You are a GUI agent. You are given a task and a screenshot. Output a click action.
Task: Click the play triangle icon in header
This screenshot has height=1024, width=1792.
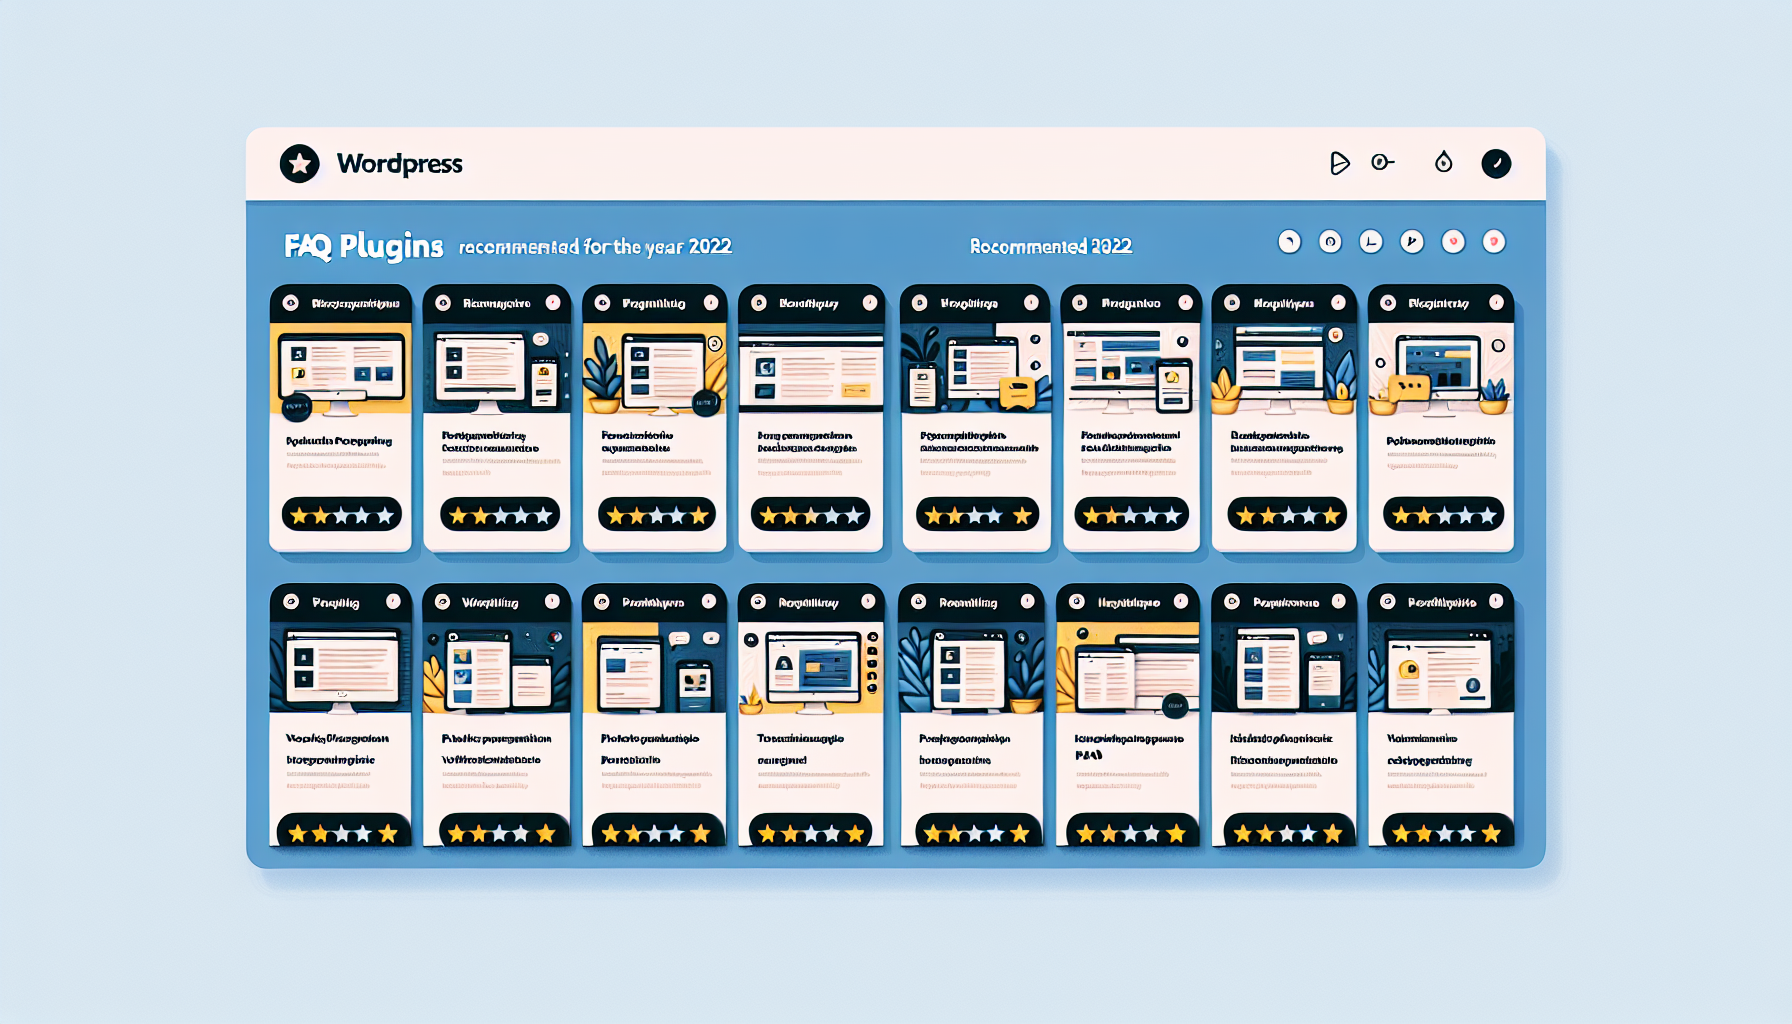[1340, 163]
